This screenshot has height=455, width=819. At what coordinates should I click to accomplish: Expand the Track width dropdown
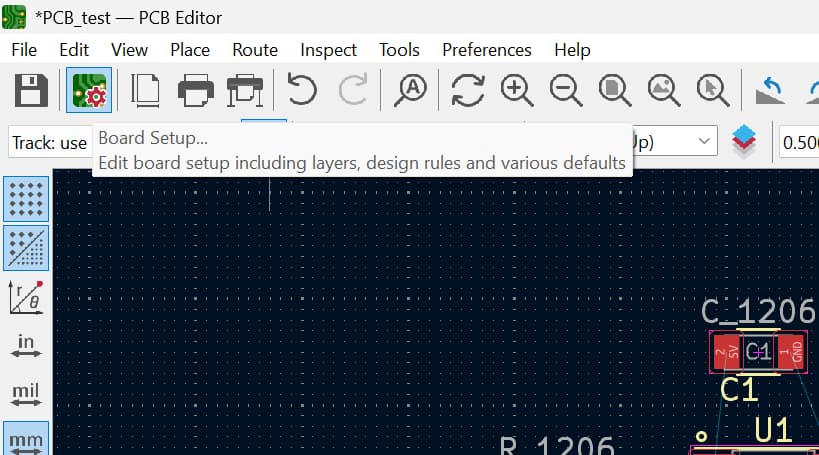point(50,143)
